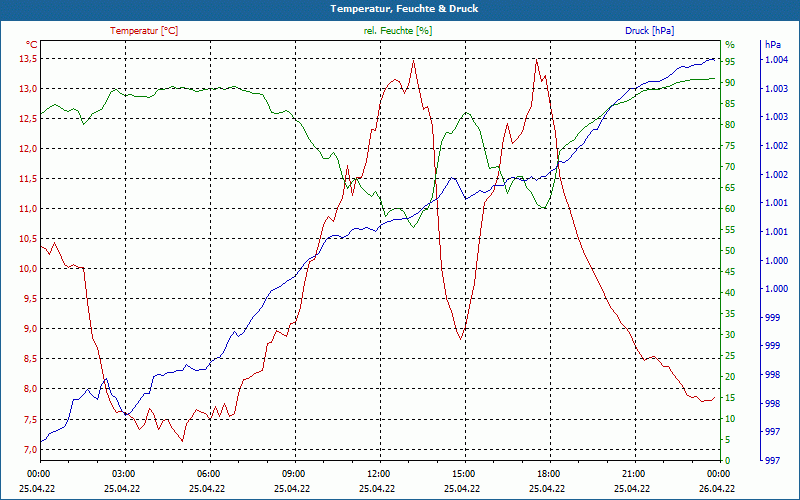Click the '10,5' temperature axis value
Image resolution: width=800 pixels, height=500 pixels.
point(29,239)
